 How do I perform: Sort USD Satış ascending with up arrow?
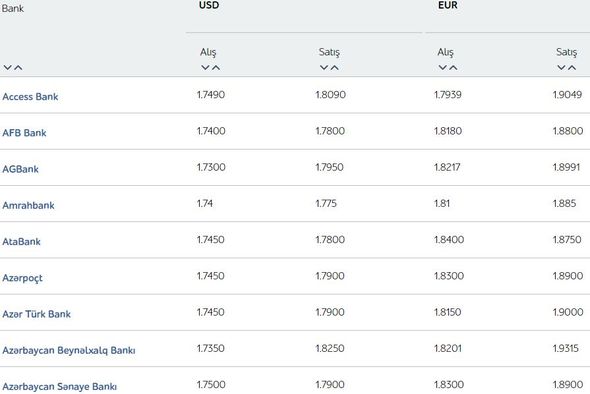[x=335, y=68]
